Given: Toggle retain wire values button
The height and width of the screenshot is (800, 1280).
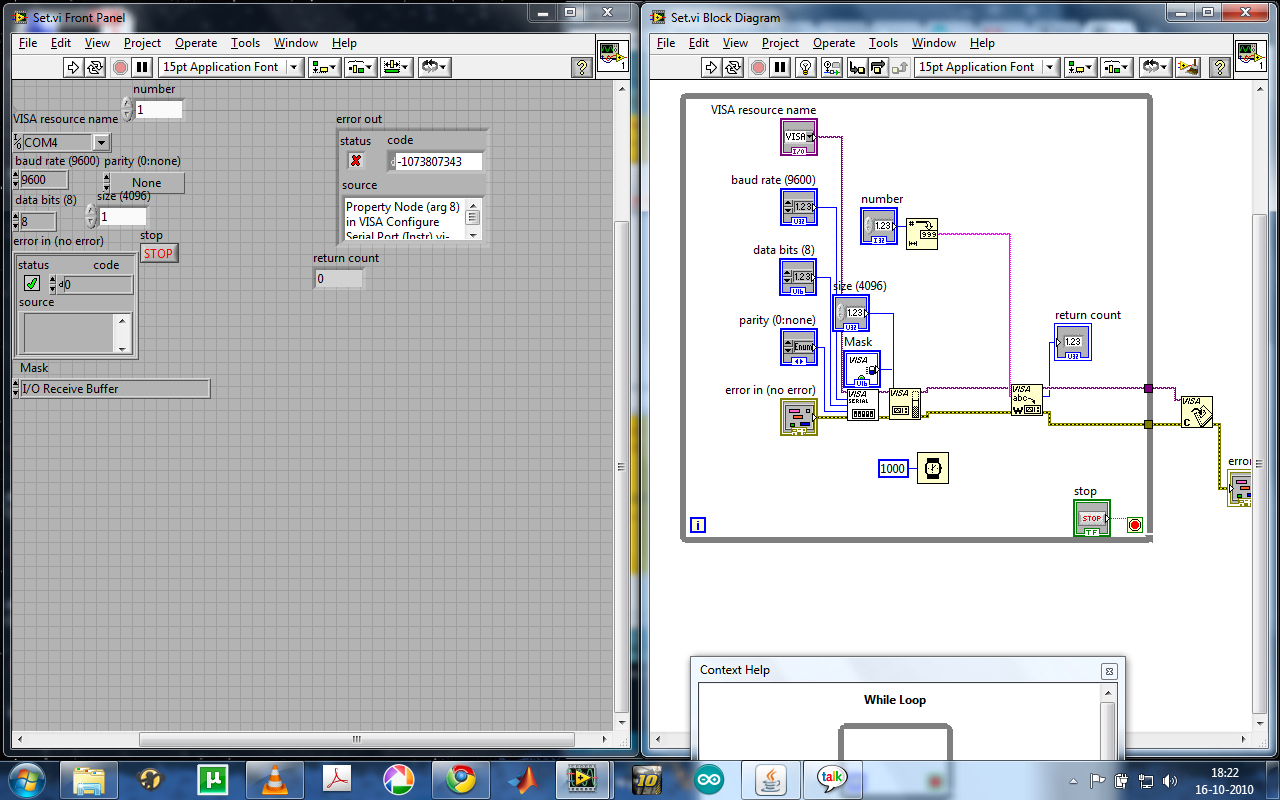Looking at the screenshot, I should 832,67.
